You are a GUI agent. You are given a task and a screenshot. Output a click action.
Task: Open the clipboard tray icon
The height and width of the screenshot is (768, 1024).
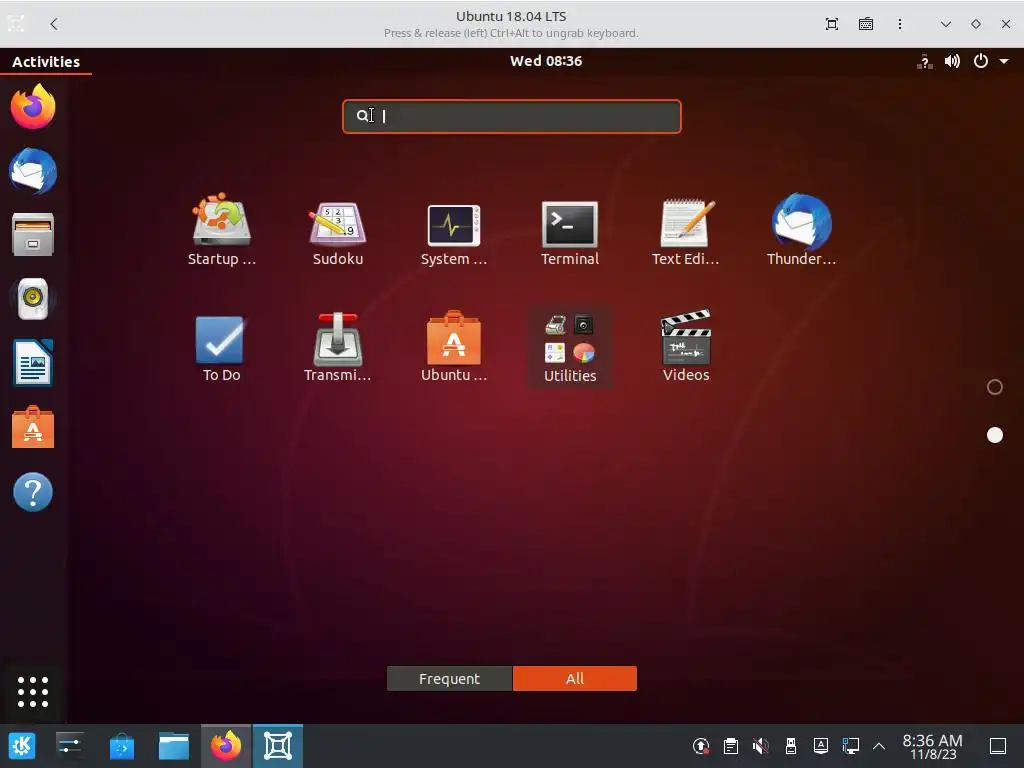click(731, 746)
